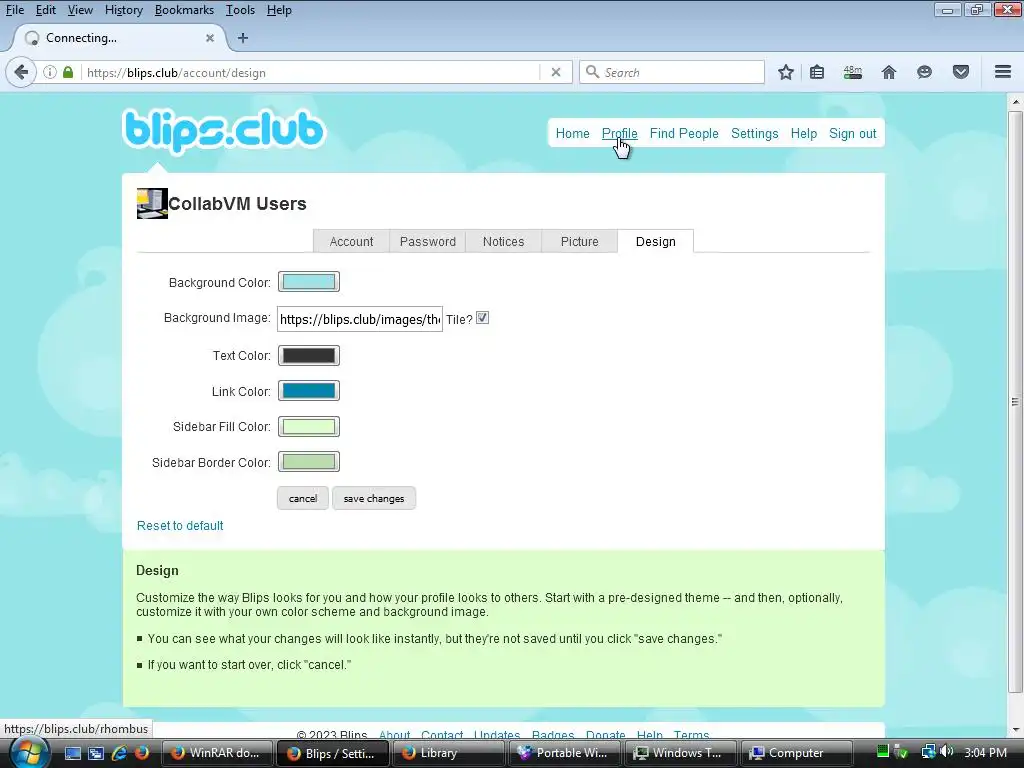The width and height of the screenshot is (1024, 768).
Task: Stop page loading with the X button
Action: pos(556,72)
